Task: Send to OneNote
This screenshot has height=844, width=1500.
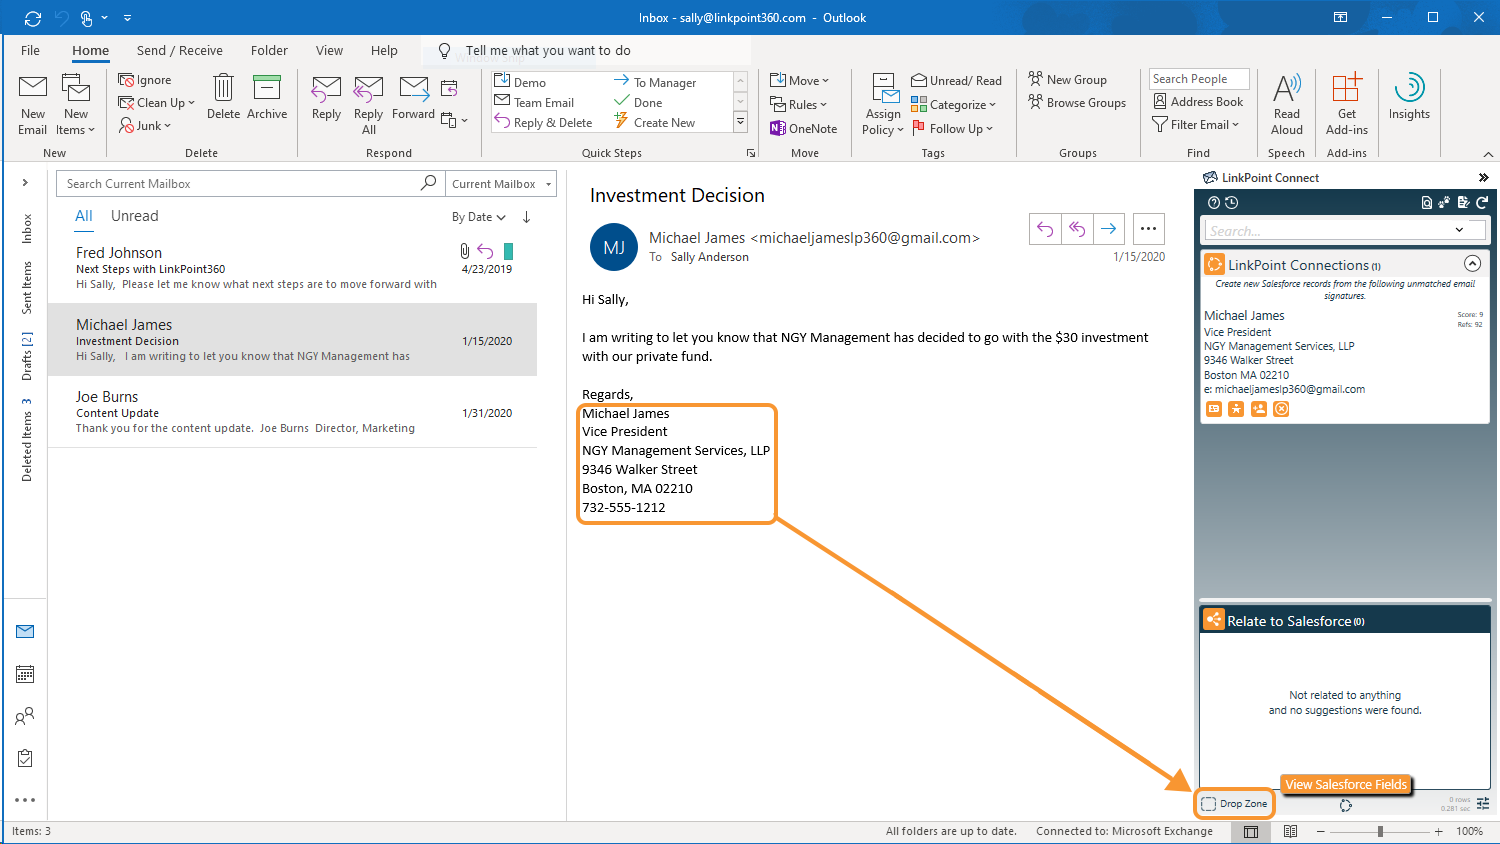Action: click(x=804, y=128)
